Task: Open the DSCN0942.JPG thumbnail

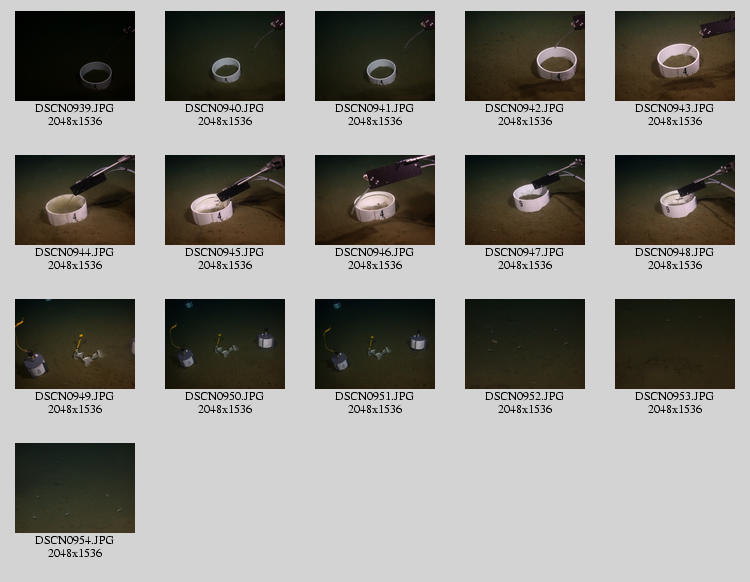Action: pyautogui.click(x=525, y=56)
